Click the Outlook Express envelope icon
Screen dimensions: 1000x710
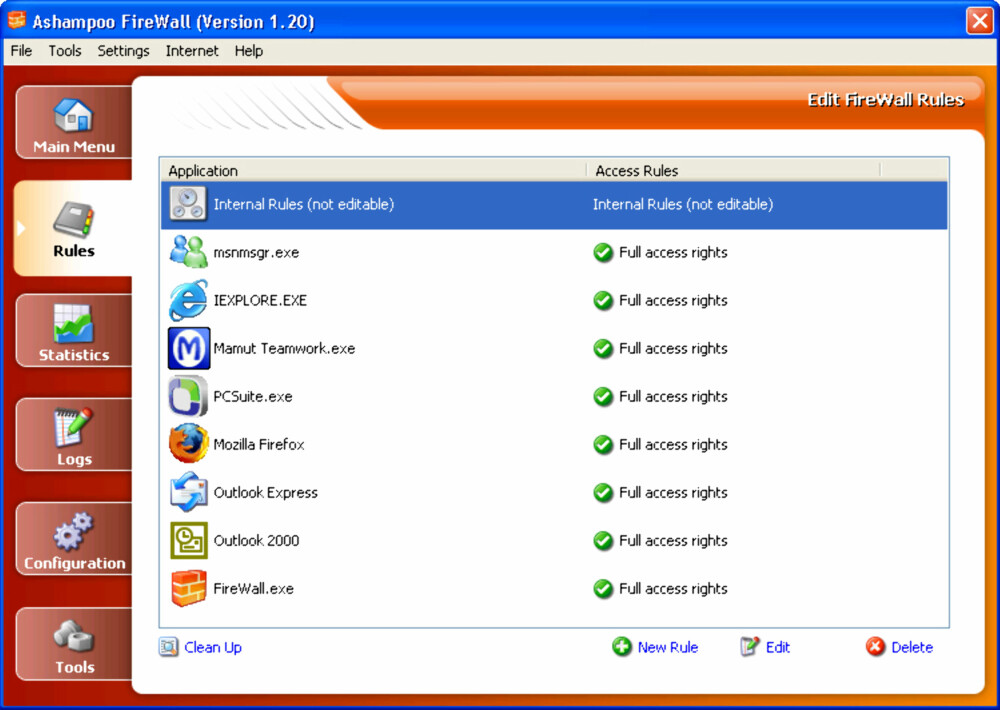(189, 492)
